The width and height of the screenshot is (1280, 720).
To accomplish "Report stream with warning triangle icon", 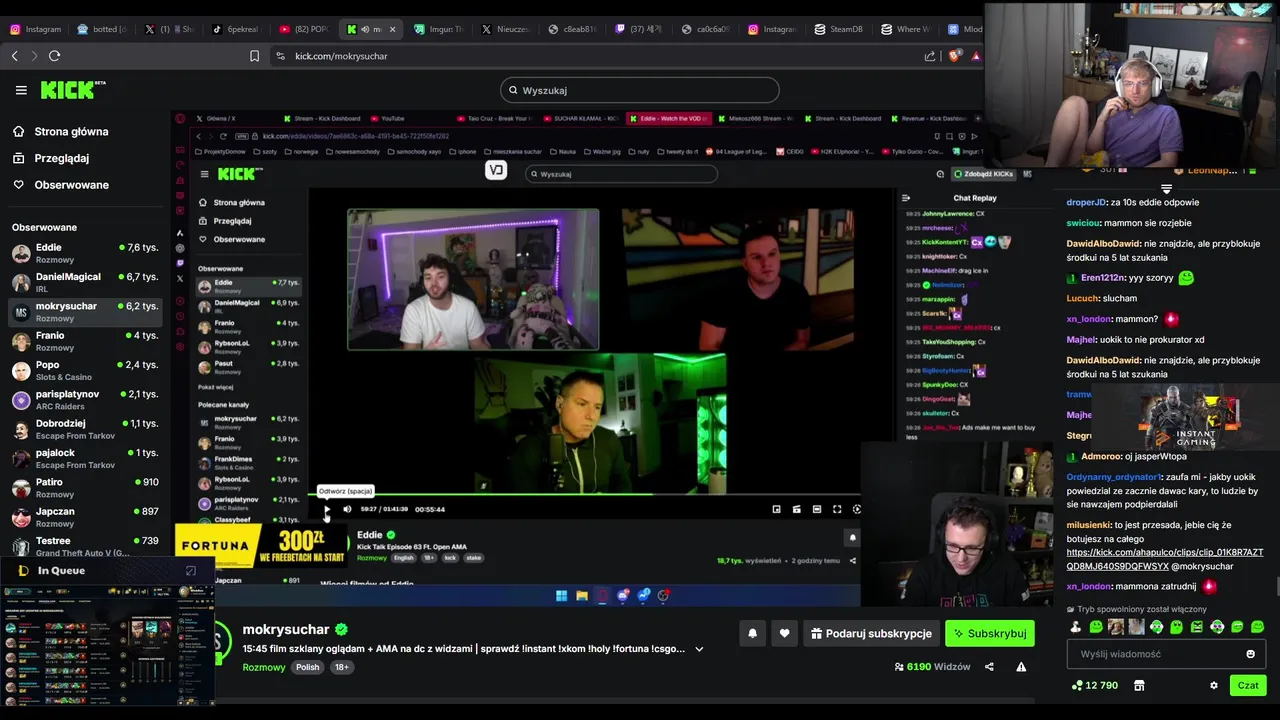I will tap(1021, 667).
